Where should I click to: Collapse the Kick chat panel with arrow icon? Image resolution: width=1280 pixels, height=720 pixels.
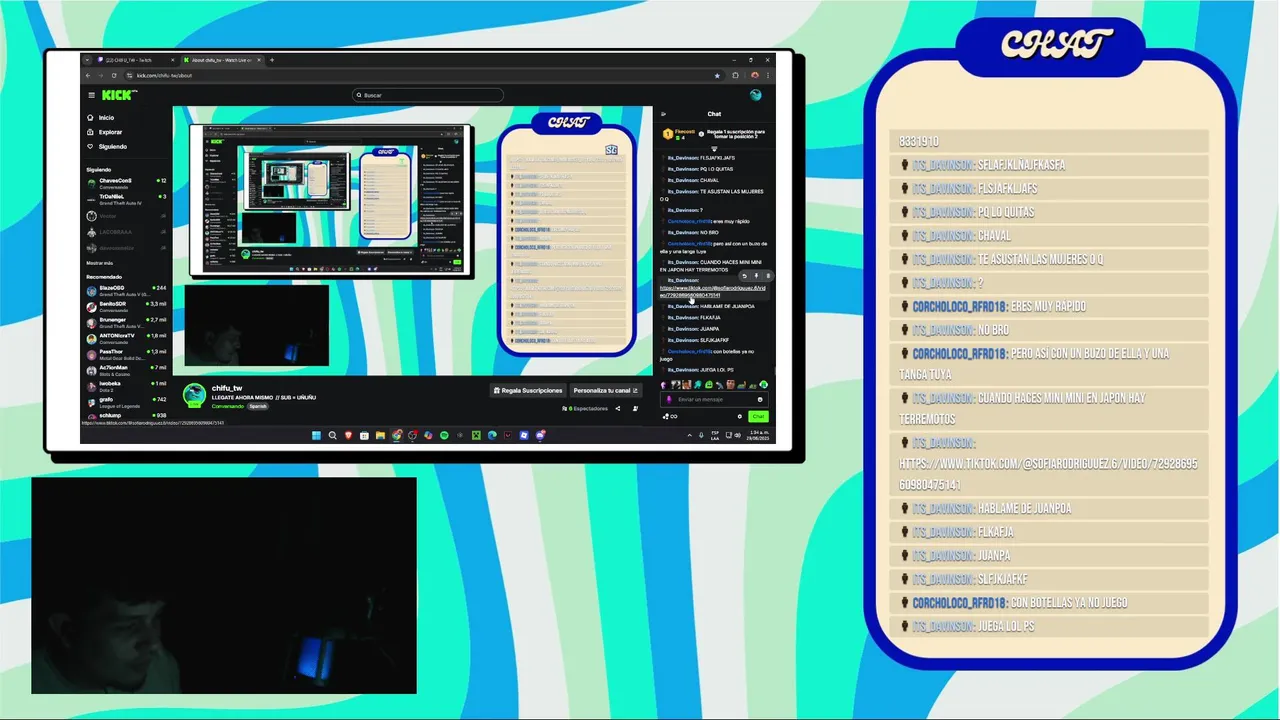tap(663, 114)
